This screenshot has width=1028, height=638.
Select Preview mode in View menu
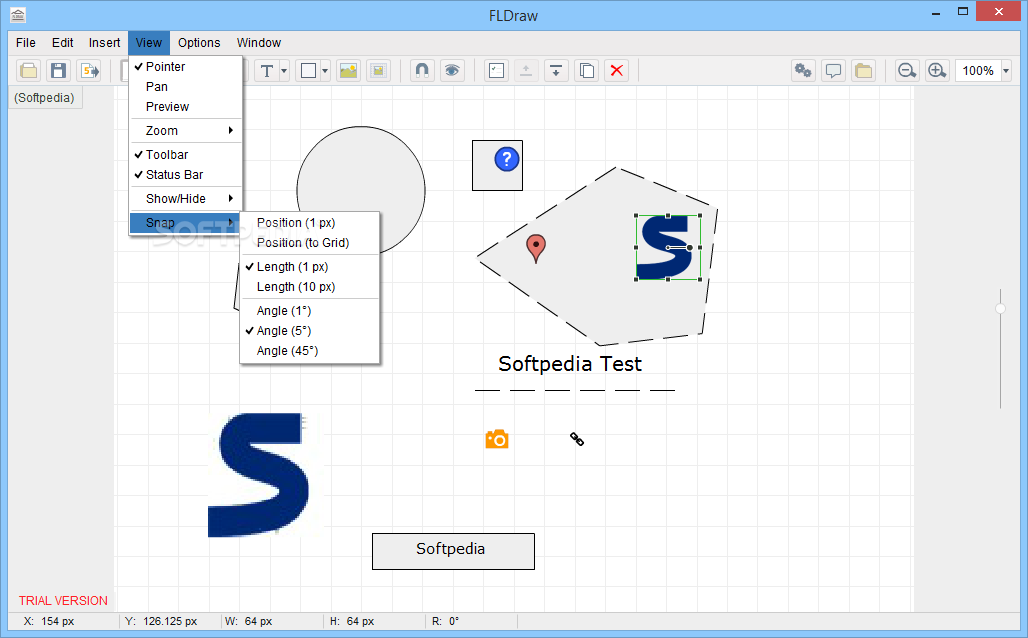186,107
